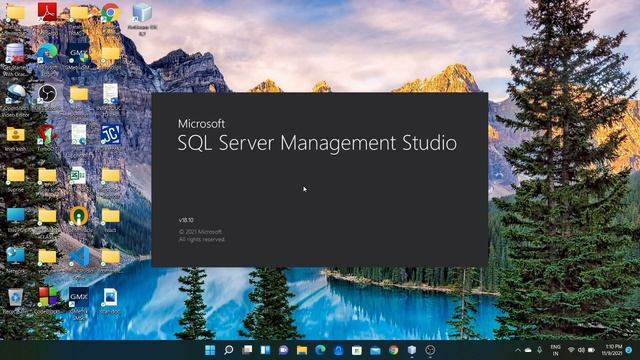Select the blue JC application icon
The width and height of the screenshot is (640, 360).
(x=111, y=134)
